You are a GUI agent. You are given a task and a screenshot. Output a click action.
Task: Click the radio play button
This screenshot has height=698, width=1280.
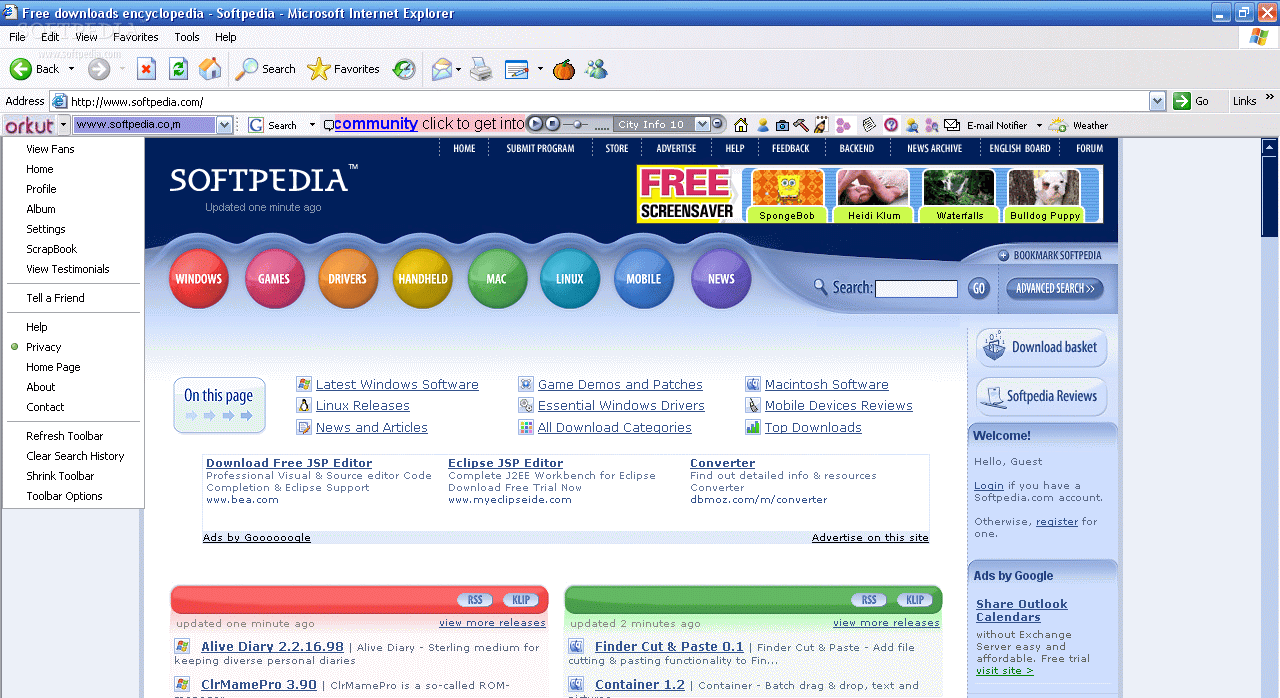tap(535, 124)
